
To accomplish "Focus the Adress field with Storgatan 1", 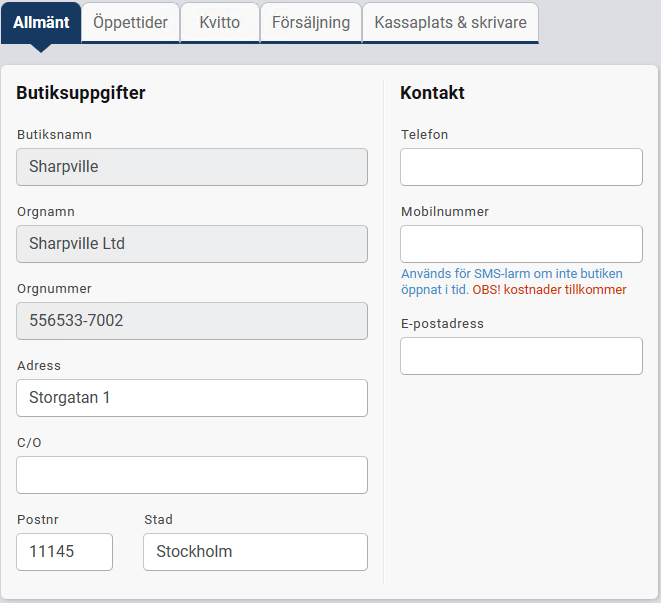I will click(x=192, y=398).
